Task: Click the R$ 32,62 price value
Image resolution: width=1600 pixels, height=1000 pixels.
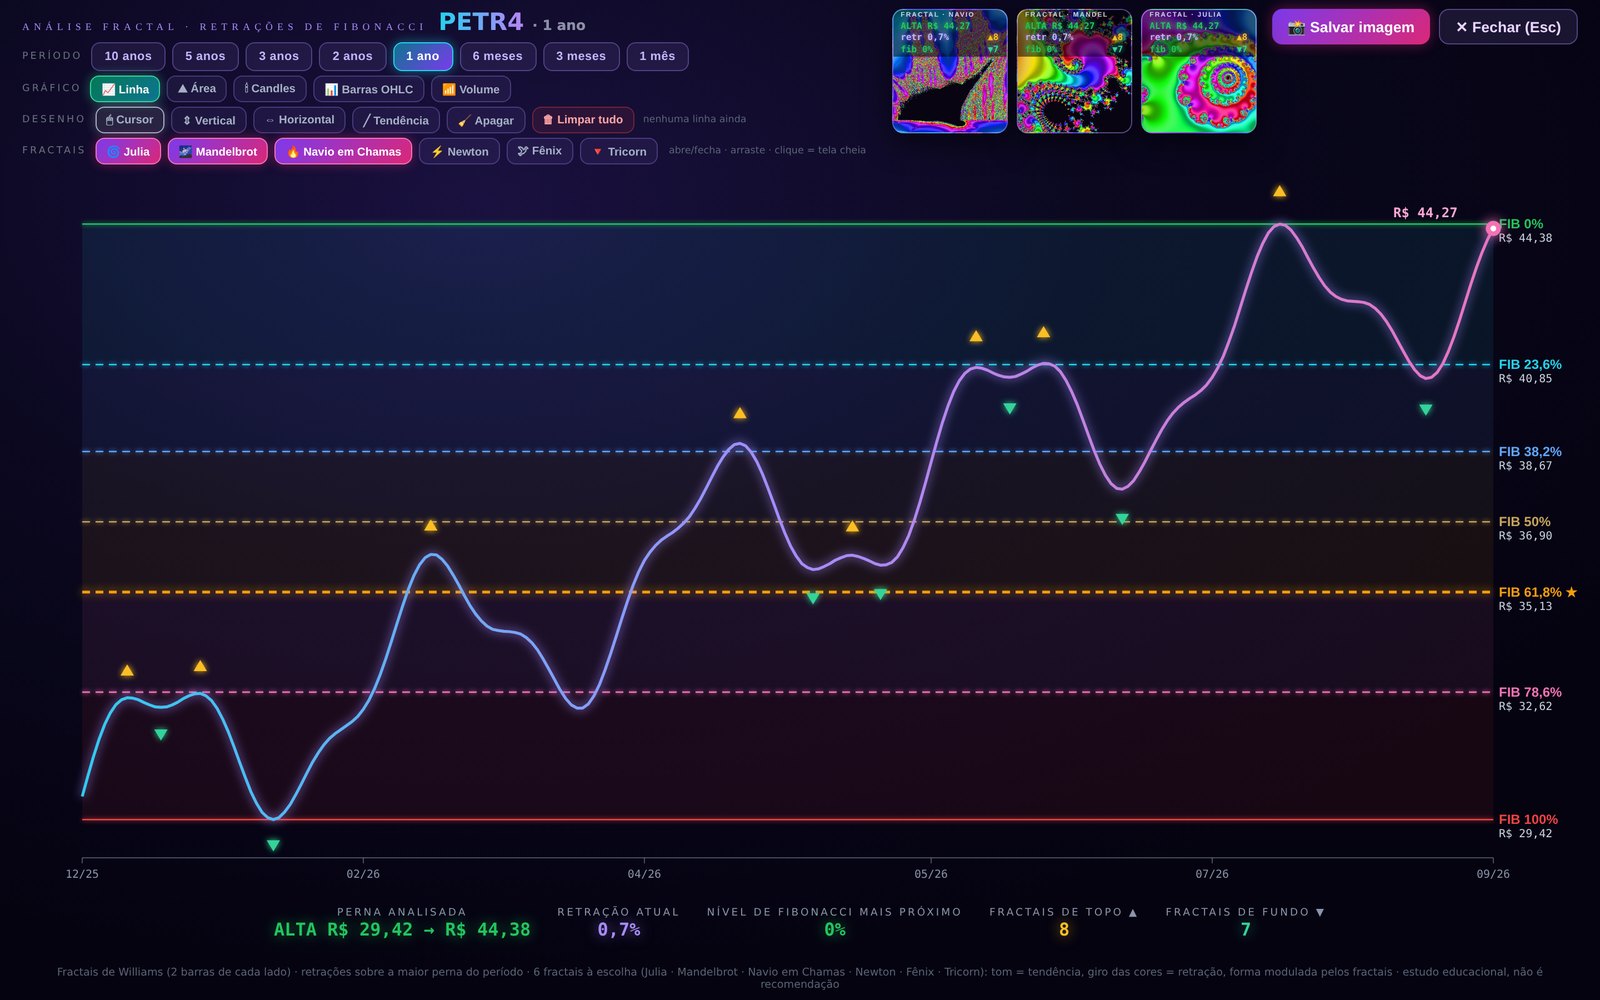Action: coord(1525,706)
